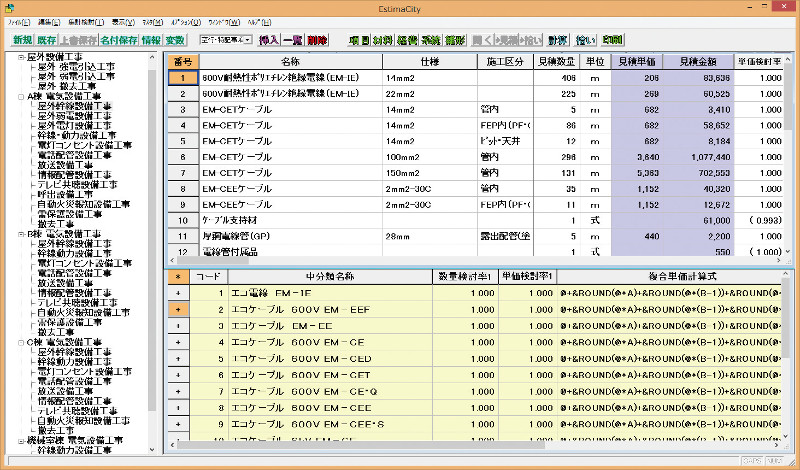Screen dimensions: 800x470
Task: Open the オプション(O) menu
Action: pyautogui.click(x=186, y=22)
